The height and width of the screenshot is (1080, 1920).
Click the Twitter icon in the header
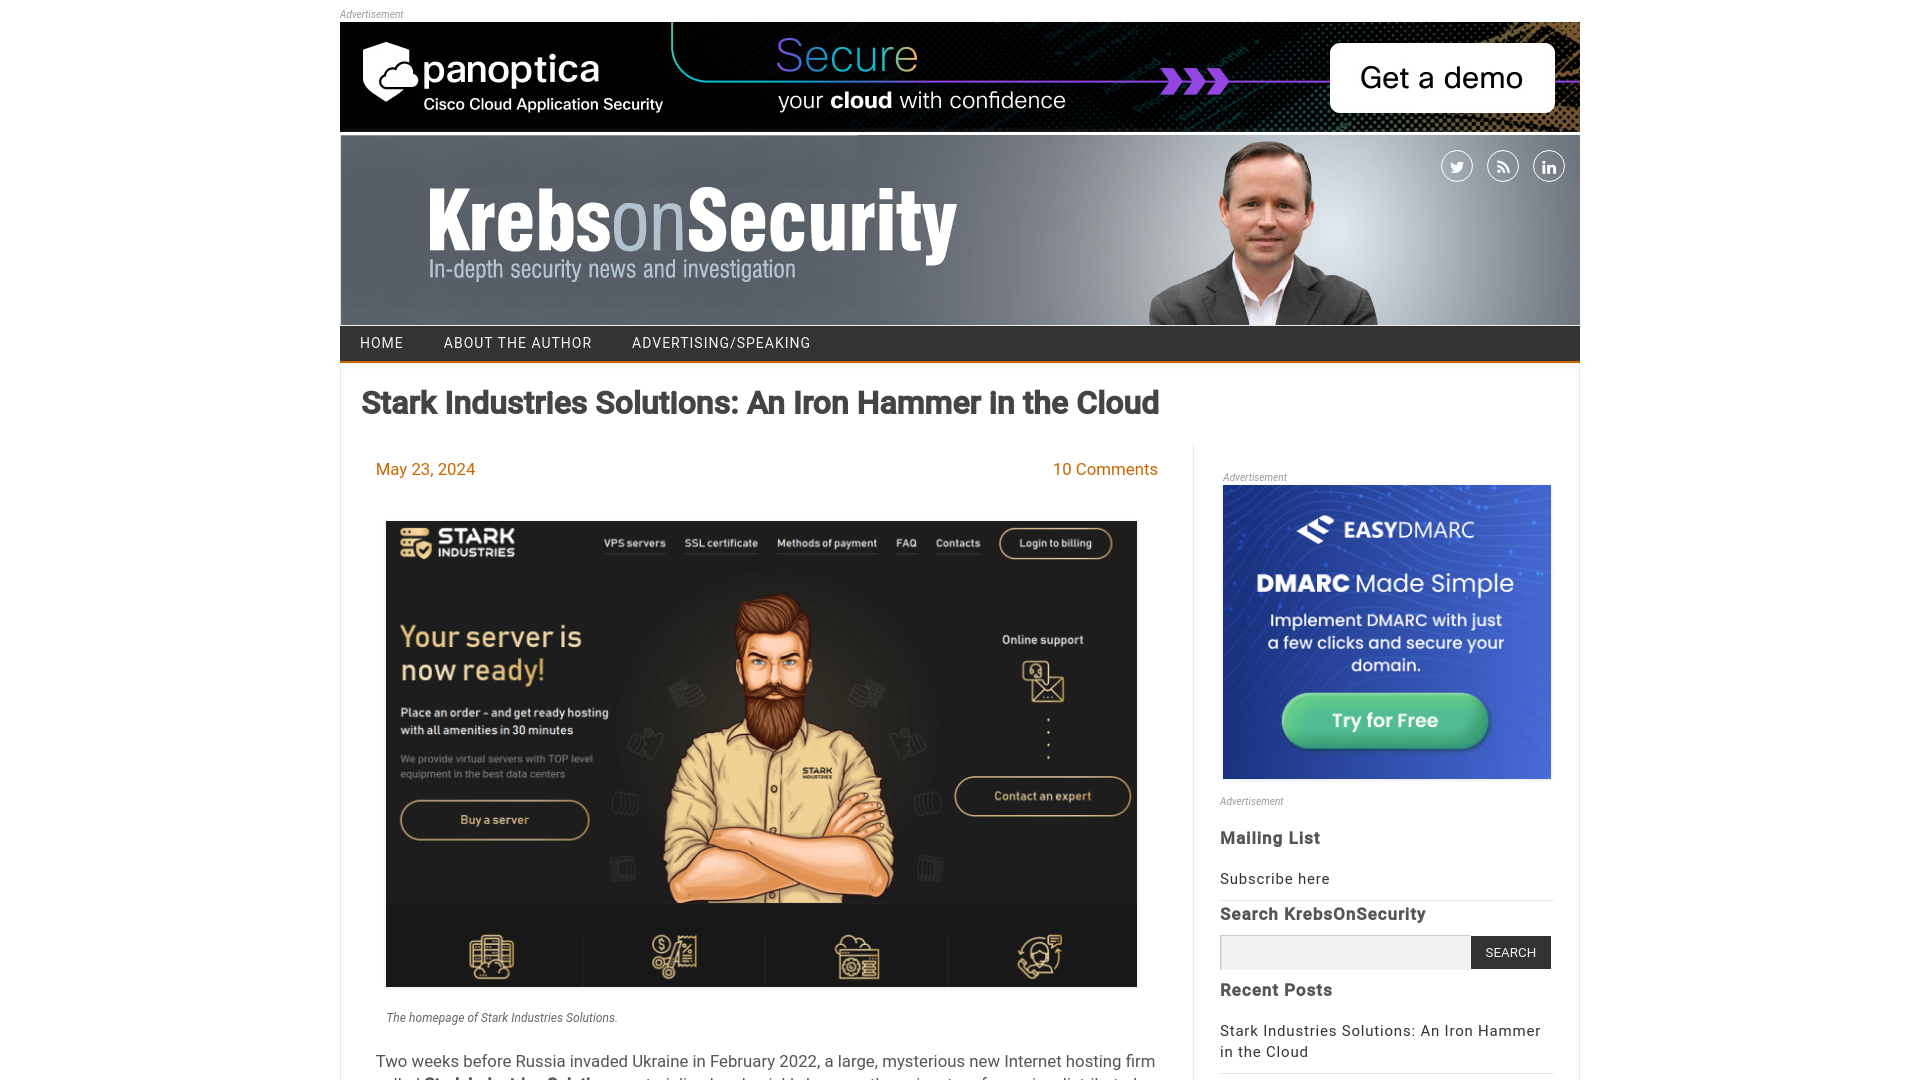pyautogui.click(x=1456, y=165)
